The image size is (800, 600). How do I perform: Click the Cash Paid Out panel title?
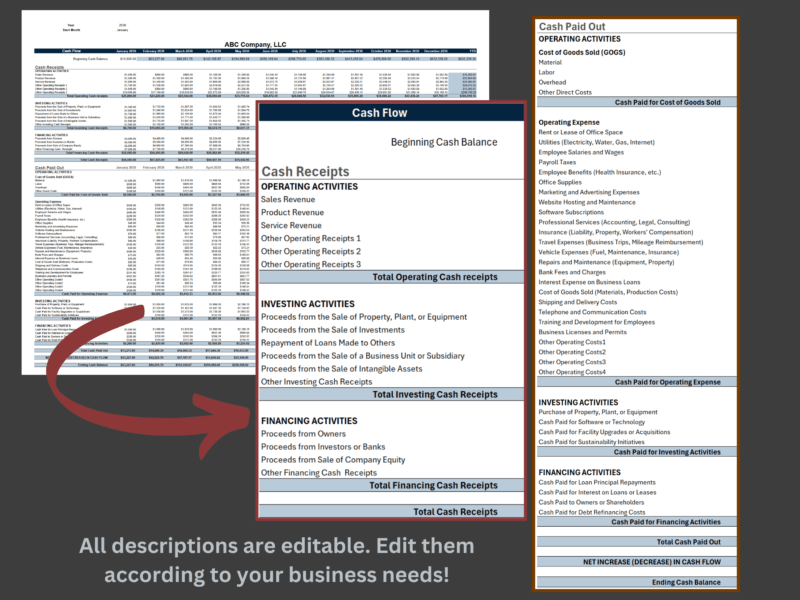tap(572, 27)
